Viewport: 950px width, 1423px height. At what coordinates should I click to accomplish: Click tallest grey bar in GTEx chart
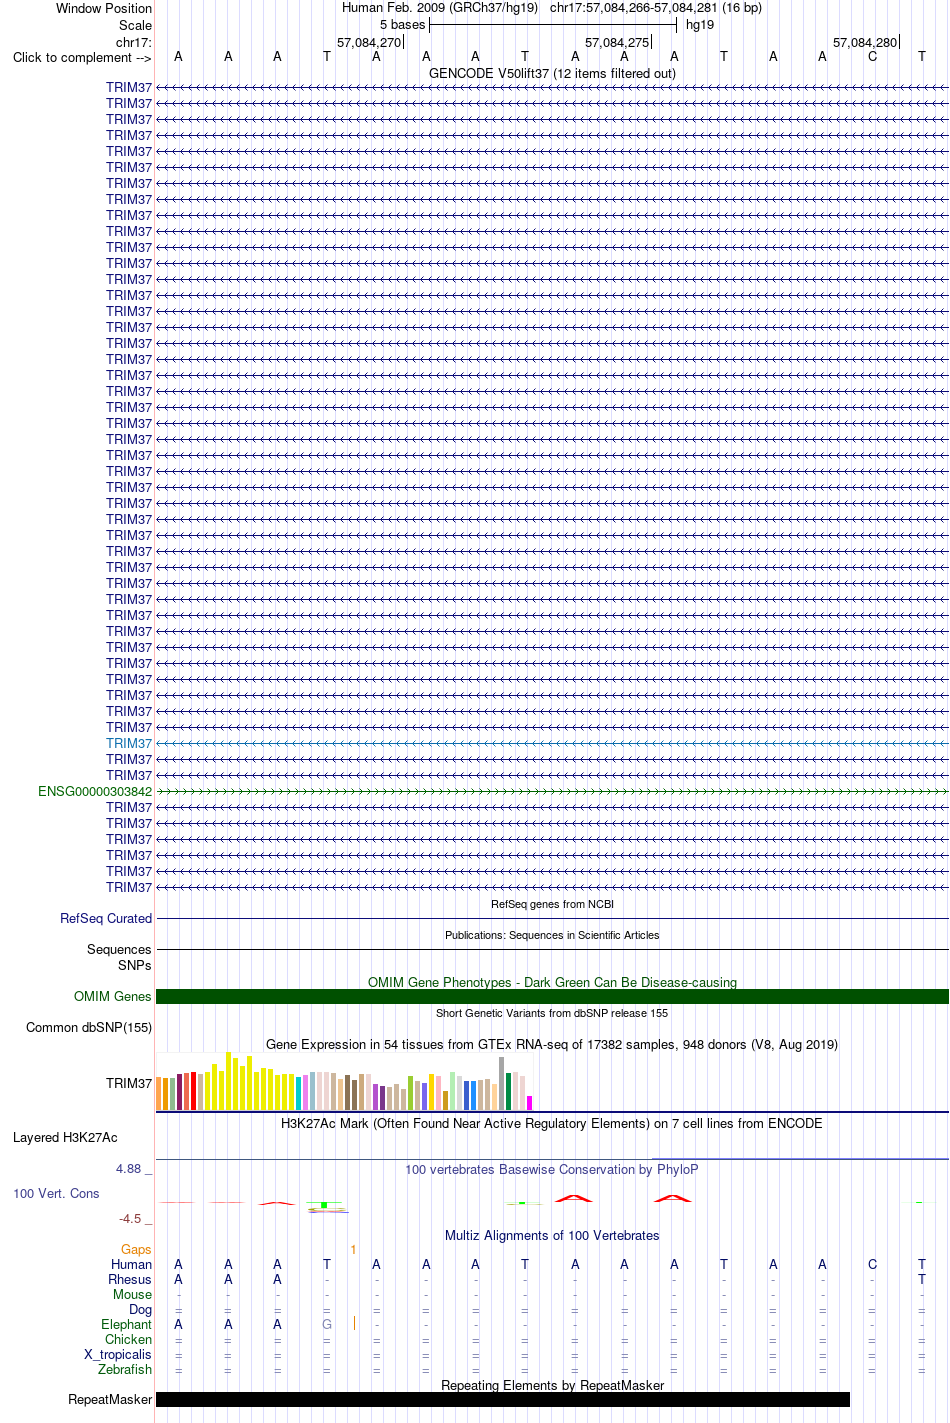pyautogui.click(x=502, y=1083)
